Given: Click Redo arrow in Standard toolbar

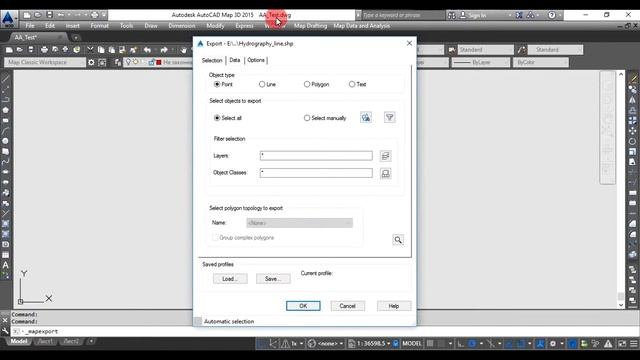Looking at the screenshot, I should click(x=164, y=50).
